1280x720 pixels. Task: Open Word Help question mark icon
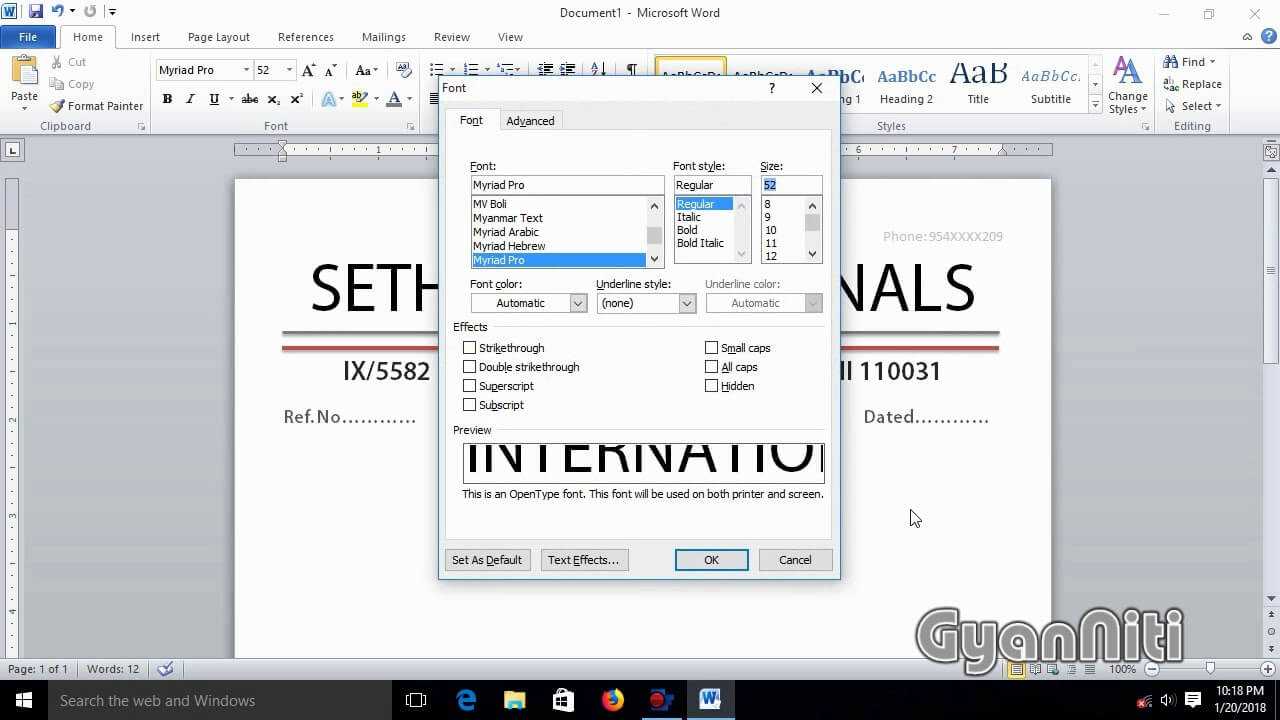click(x=1268, y=37)
